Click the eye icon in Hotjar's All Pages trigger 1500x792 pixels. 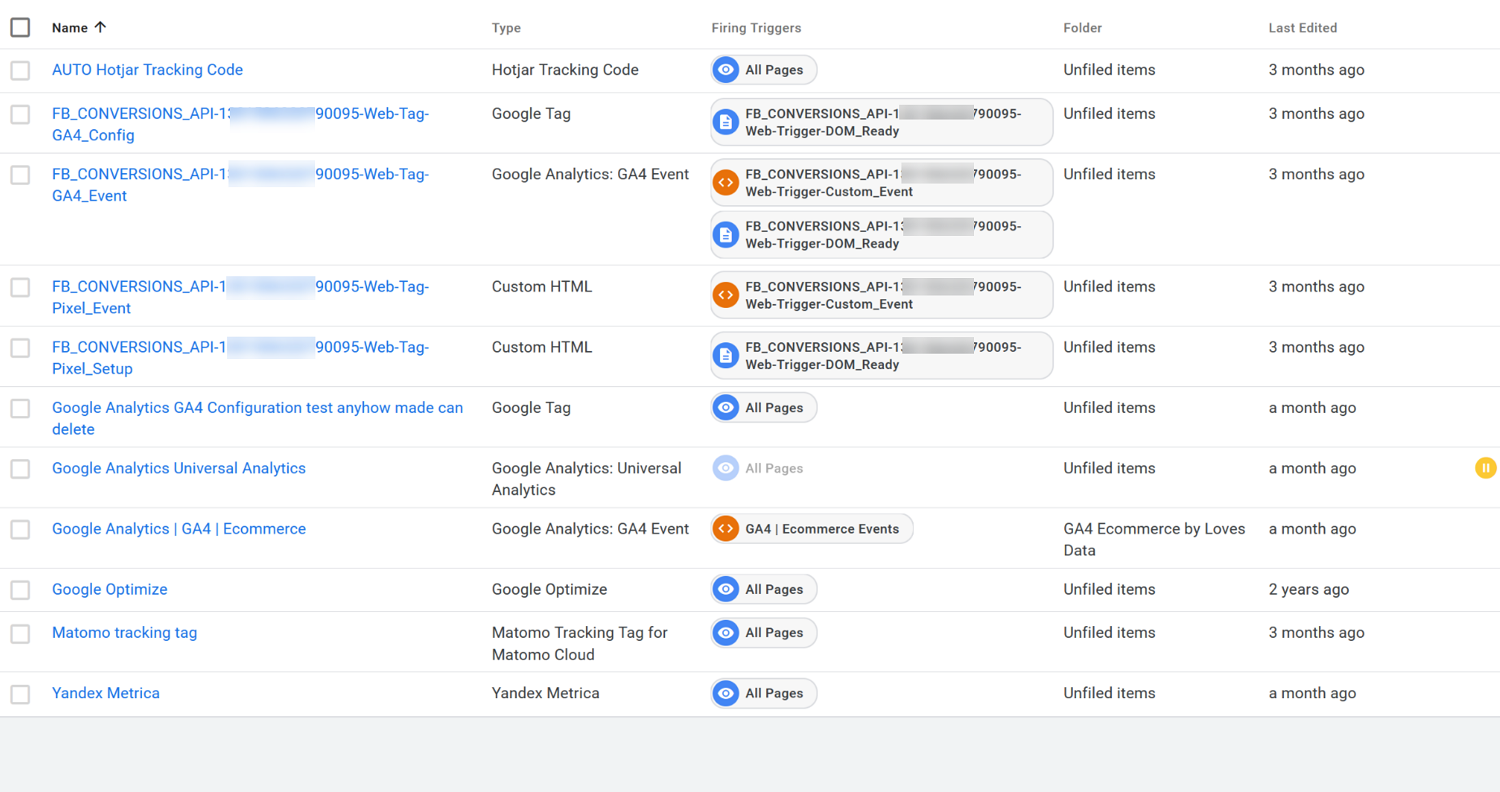[x=726, y=70]
